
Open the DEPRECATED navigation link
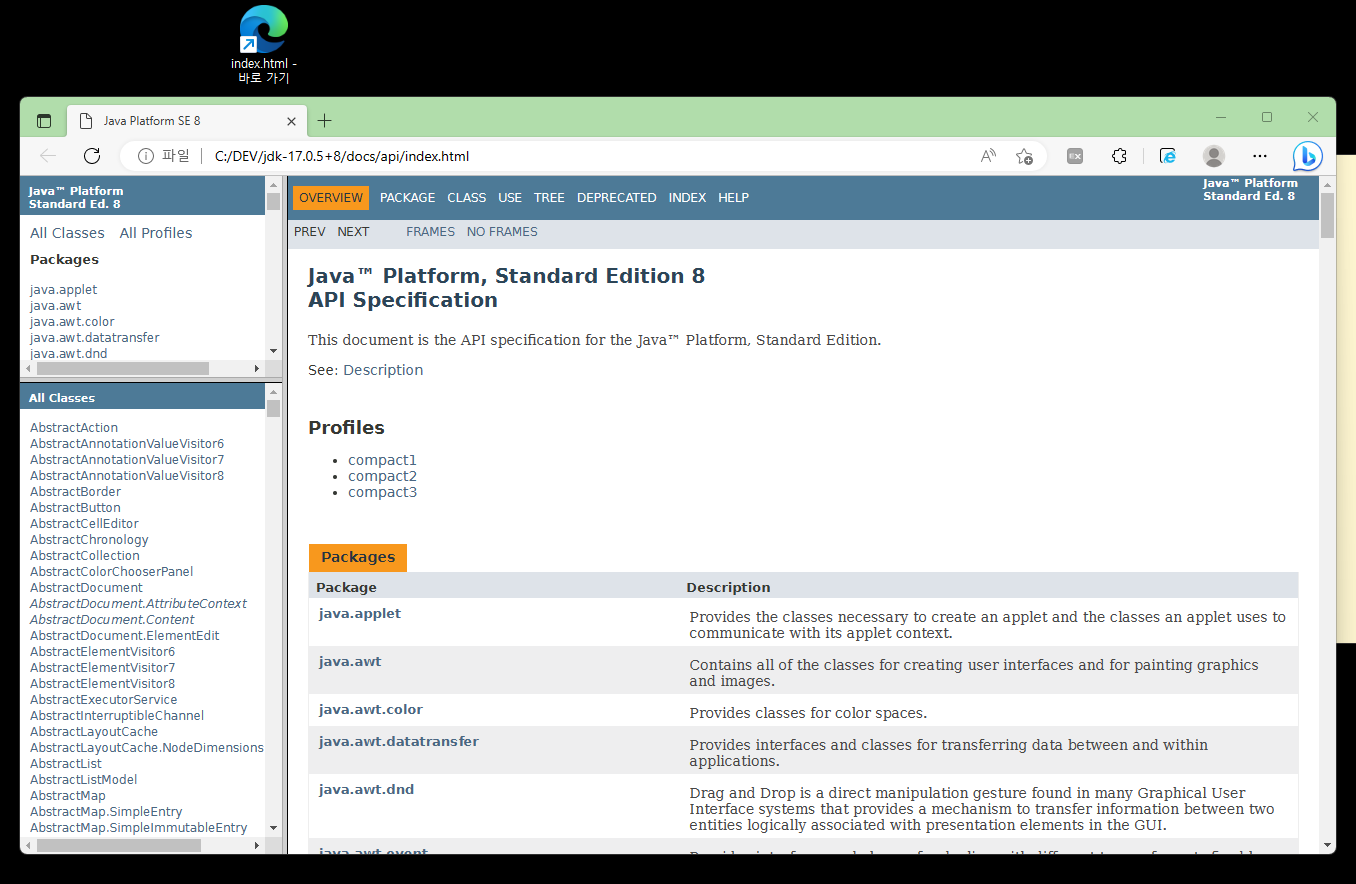[617, 198]
